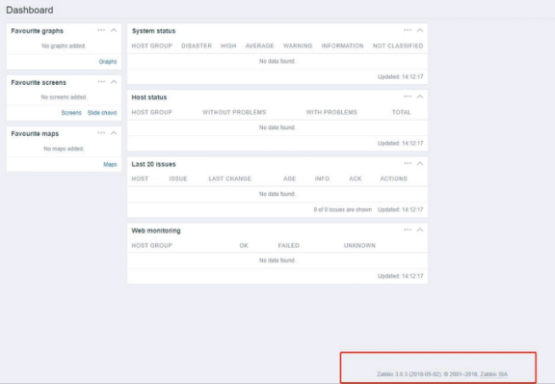Click the Last 20 issues widget title
555x385 pixels.
pos(154,164)
